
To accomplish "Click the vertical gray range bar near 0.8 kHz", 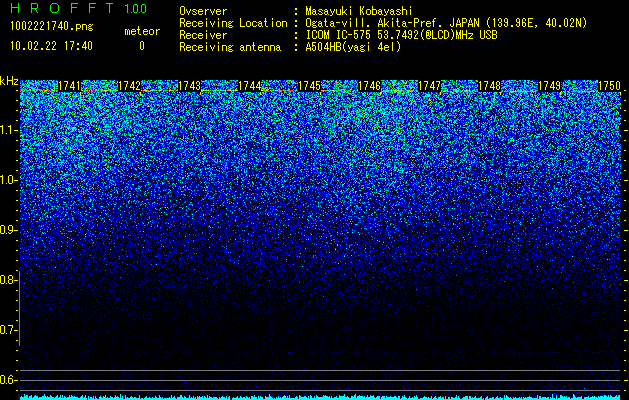I will (x=19, y=308).
